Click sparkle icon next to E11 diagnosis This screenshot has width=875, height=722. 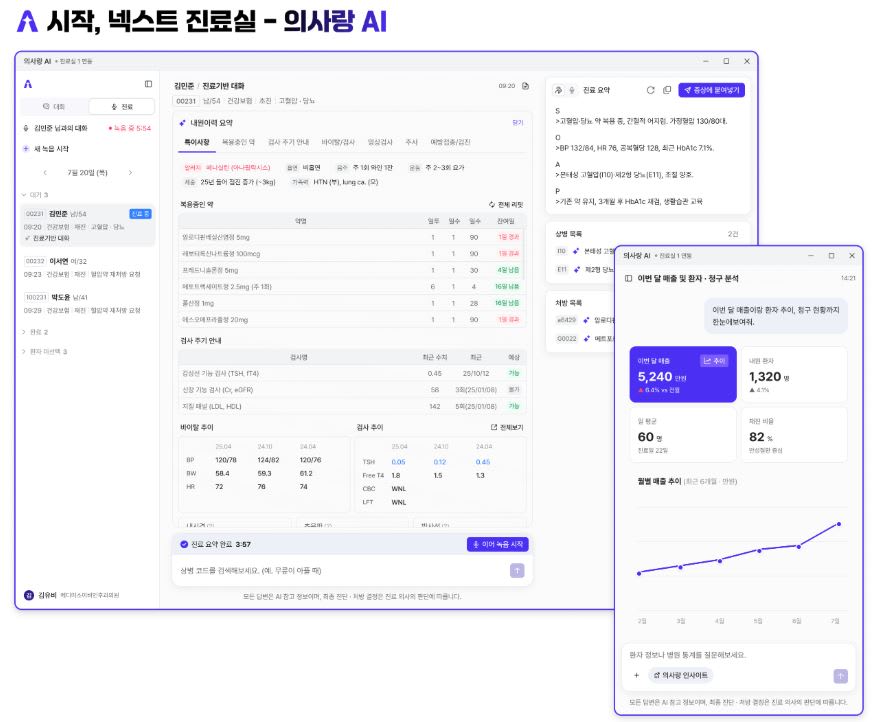click(x=577, y=270)
